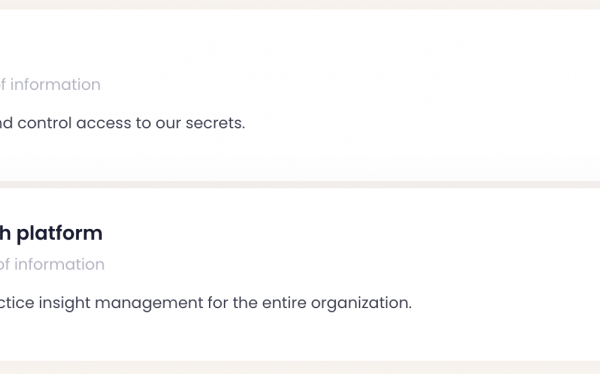Click the word "secrets." in the first card
Viewport: 600px width, 374px height.
tap(215, 123)
